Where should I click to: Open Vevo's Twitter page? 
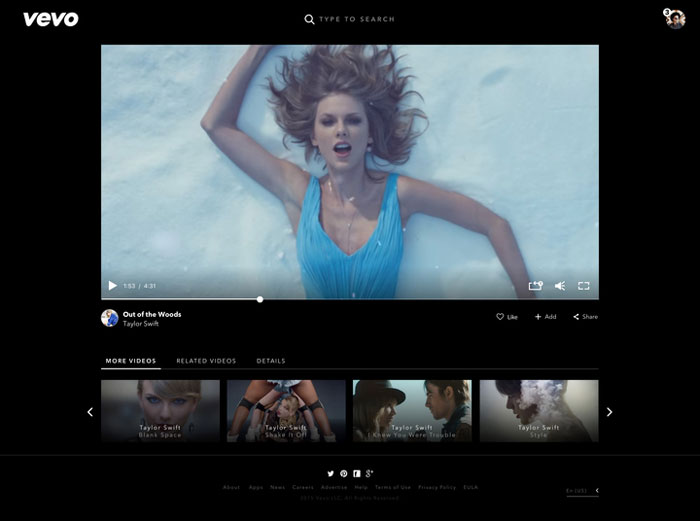(x=330, y=473)
